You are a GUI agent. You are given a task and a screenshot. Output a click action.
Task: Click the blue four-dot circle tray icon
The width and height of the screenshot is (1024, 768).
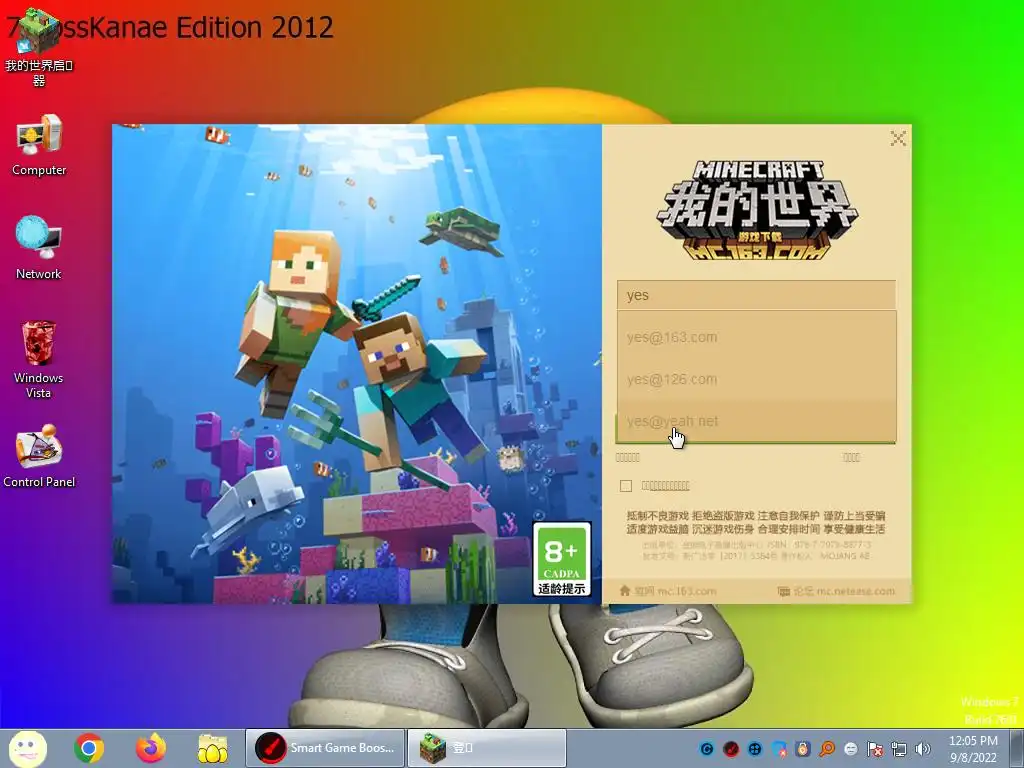coord(755,749)
